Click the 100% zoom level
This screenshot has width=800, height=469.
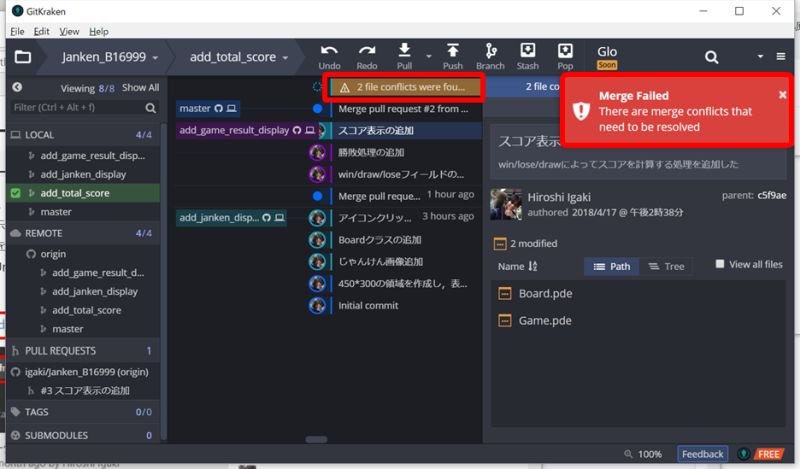tap(649, 454)
